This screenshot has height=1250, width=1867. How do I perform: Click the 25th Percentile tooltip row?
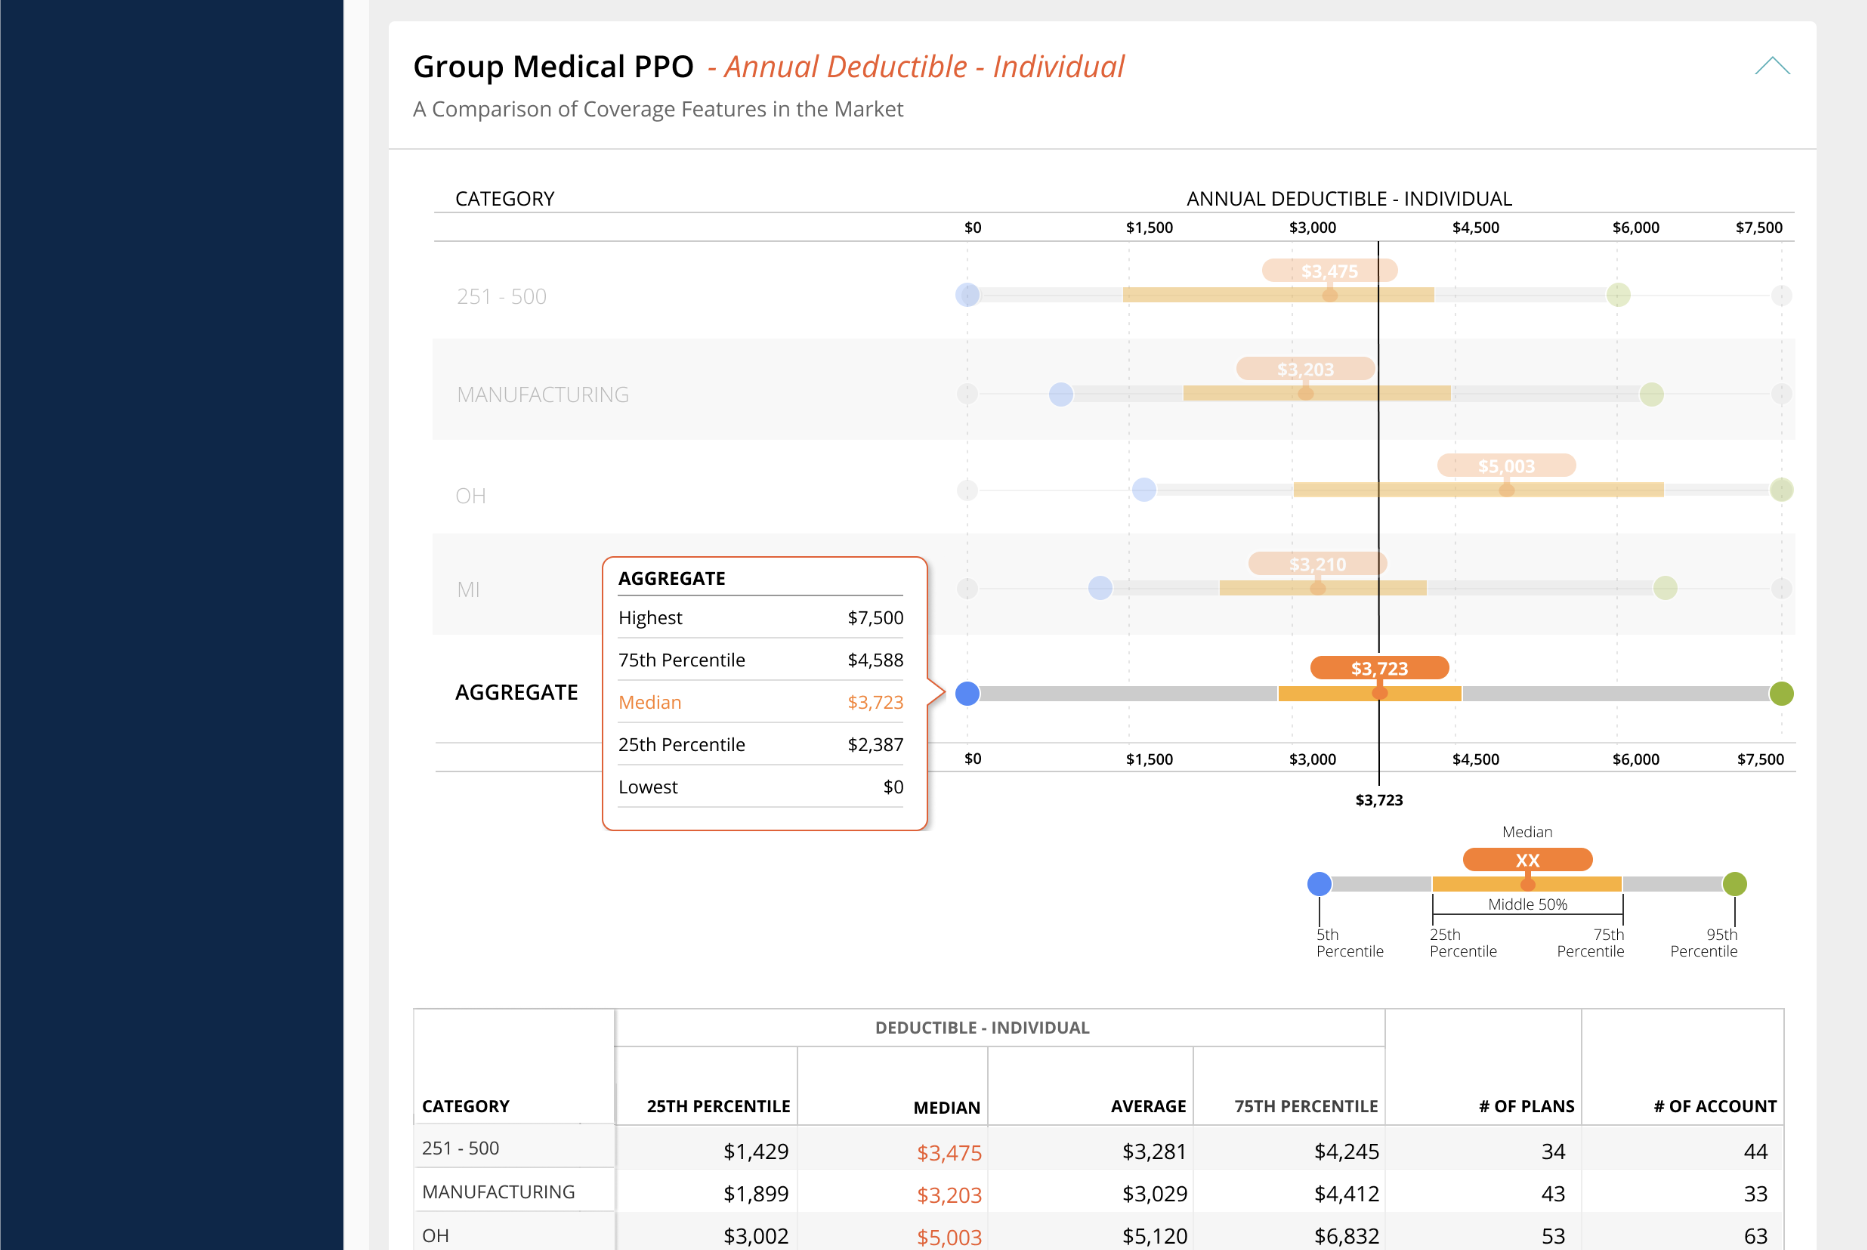pyautogui.click(x=760, y=744)
